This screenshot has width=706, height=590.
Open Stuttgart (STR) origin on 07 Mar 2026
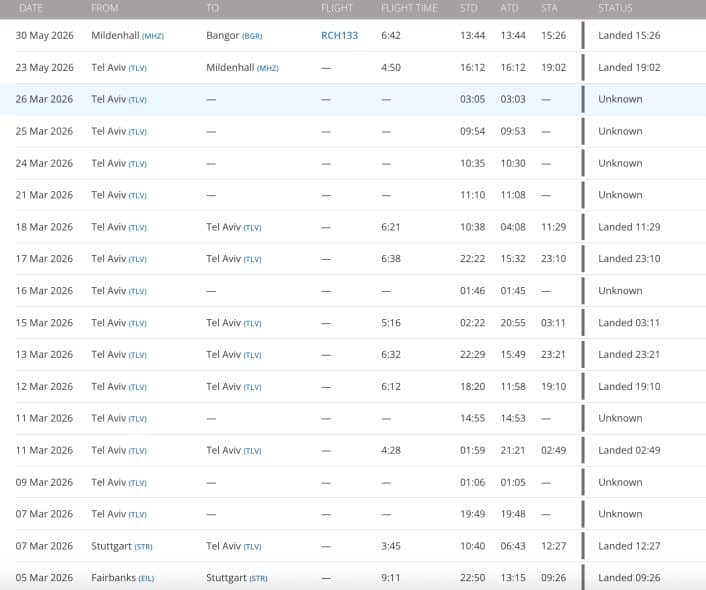122,546
